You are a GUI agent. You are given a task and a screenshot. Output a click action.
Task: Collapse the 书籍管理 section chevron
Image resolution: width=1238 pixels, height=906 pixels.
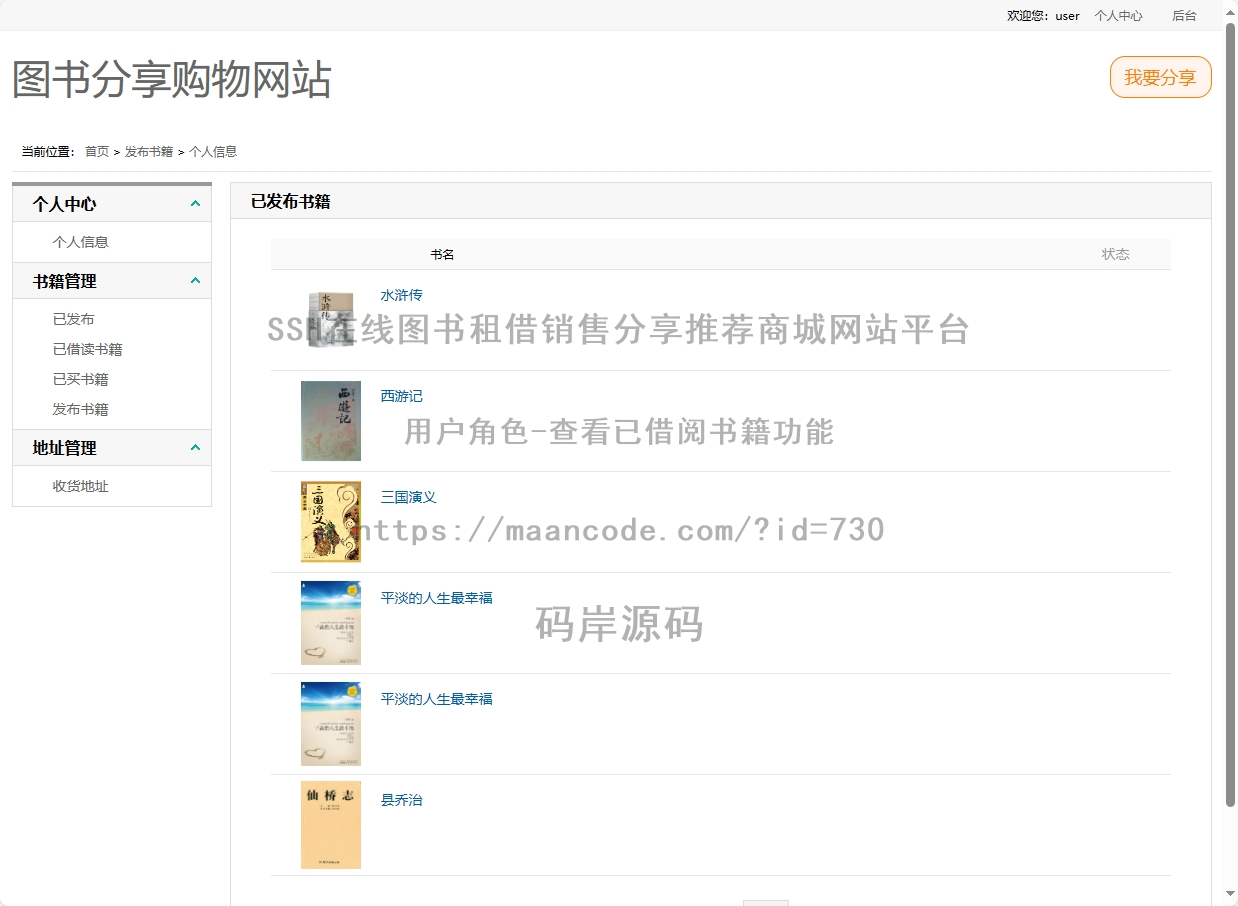pos(195,281)
